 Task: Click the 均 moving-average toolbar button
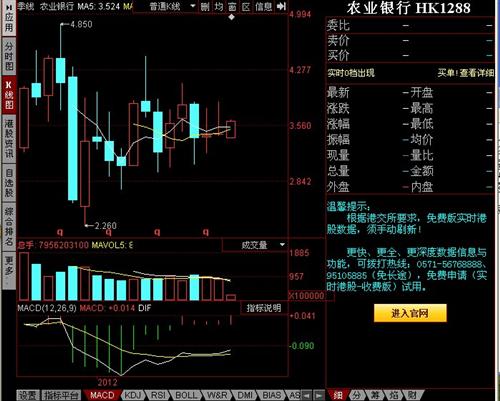click(x=219, y=6)
